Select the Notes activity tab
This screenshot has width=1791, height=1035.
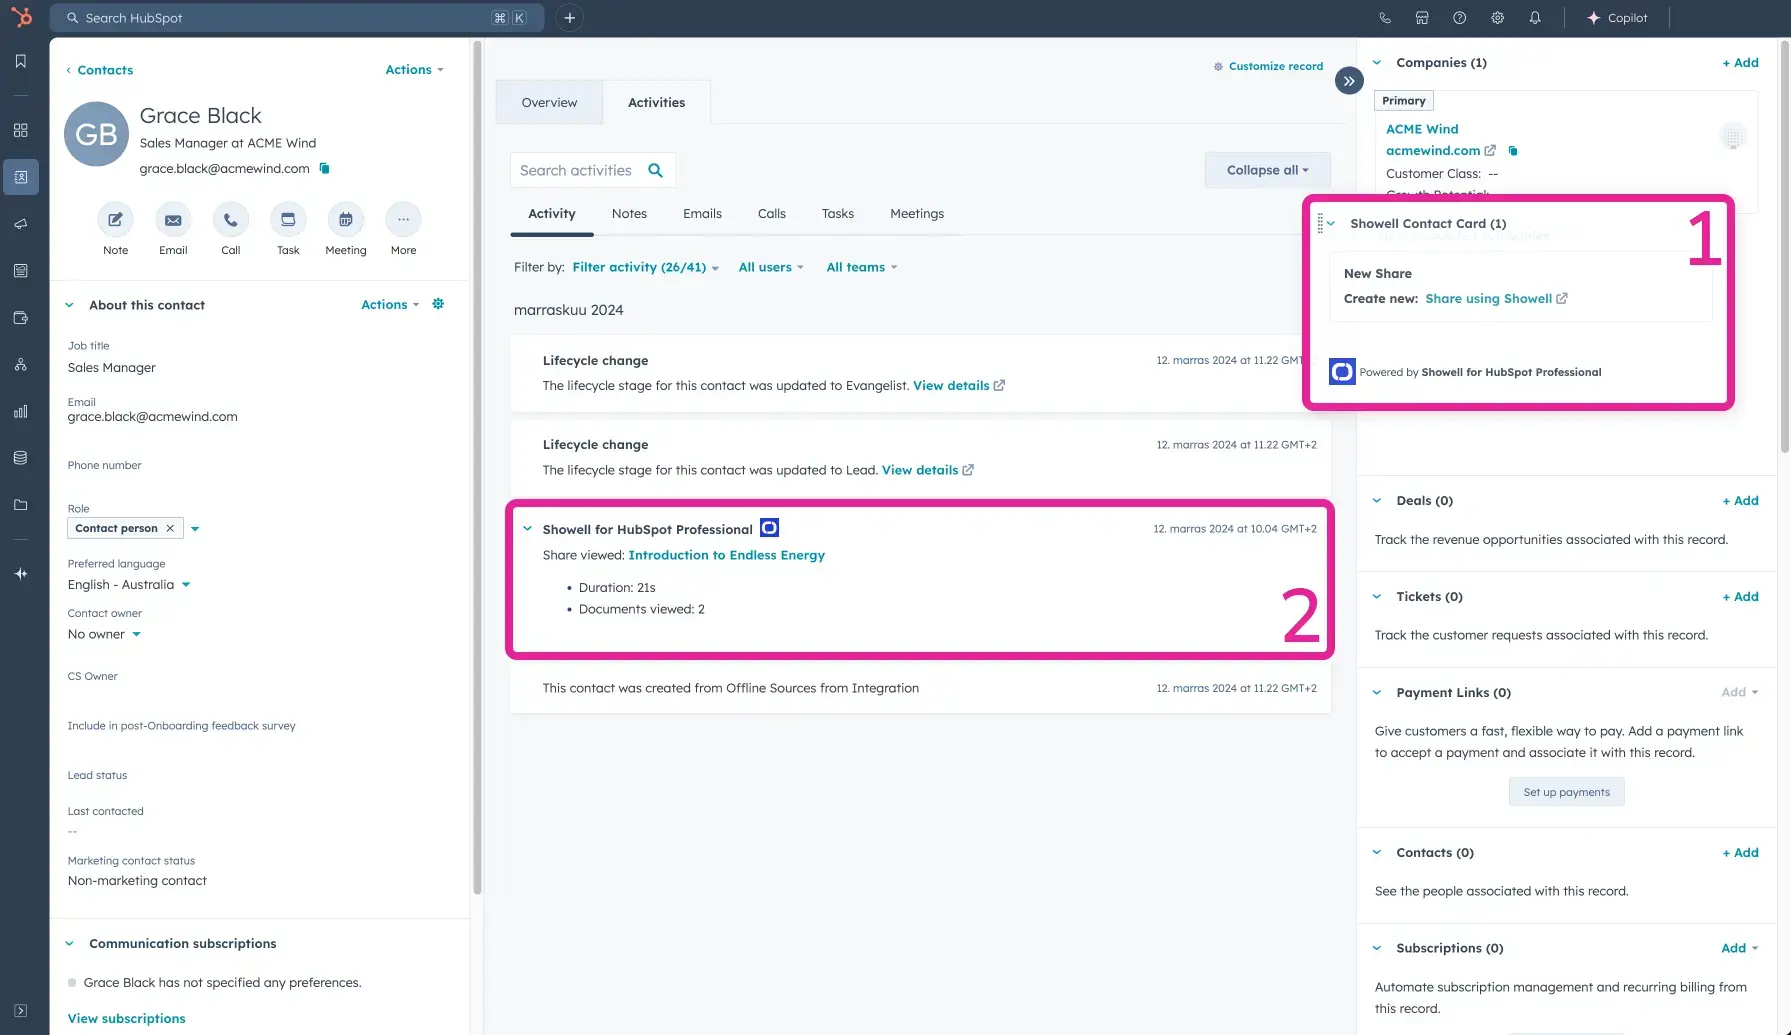point(629,214)
